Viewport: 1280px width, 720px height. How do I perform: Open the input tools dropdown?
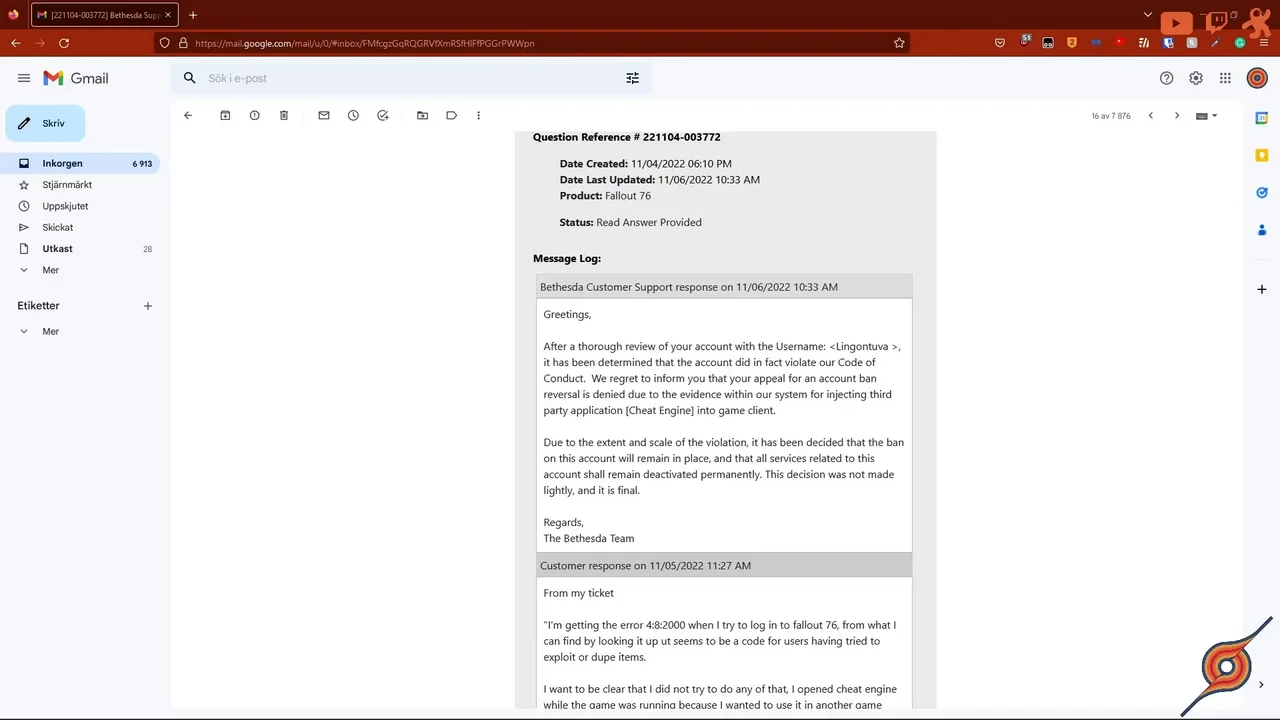(1206, 116)
